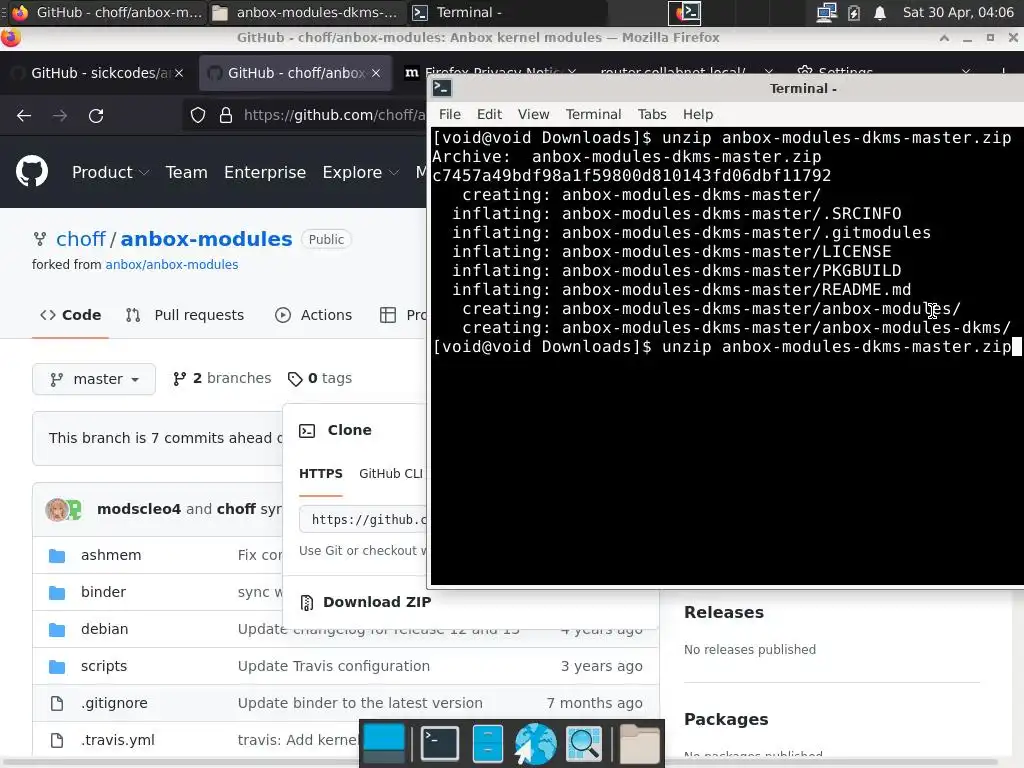The height and width of the screenshot is (768, 1024).
Task: Click Team in GitHub header
Action: (x=186, y=172)
